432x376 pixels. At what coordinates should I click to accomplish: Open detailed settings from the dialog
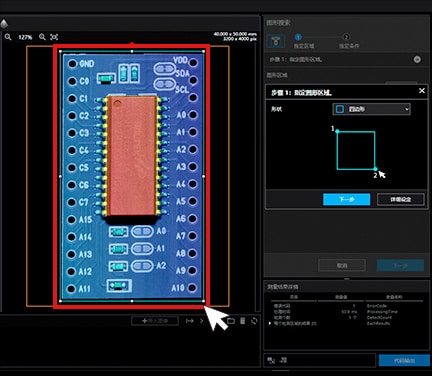coord(401,199)
